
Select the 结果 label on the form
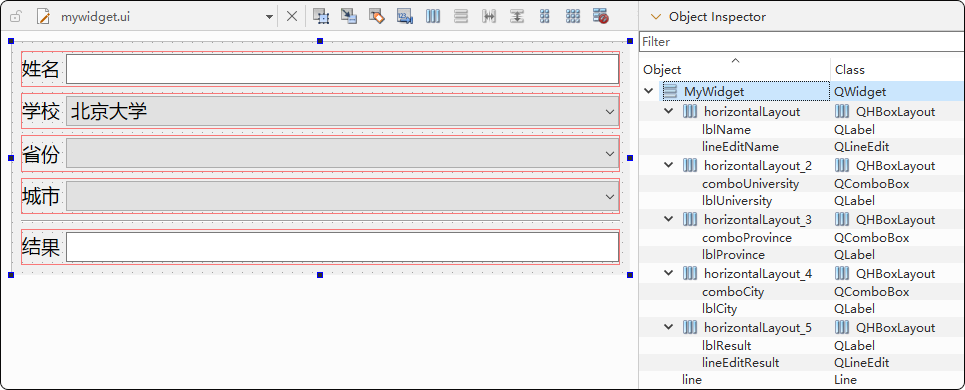pos(41,247)
